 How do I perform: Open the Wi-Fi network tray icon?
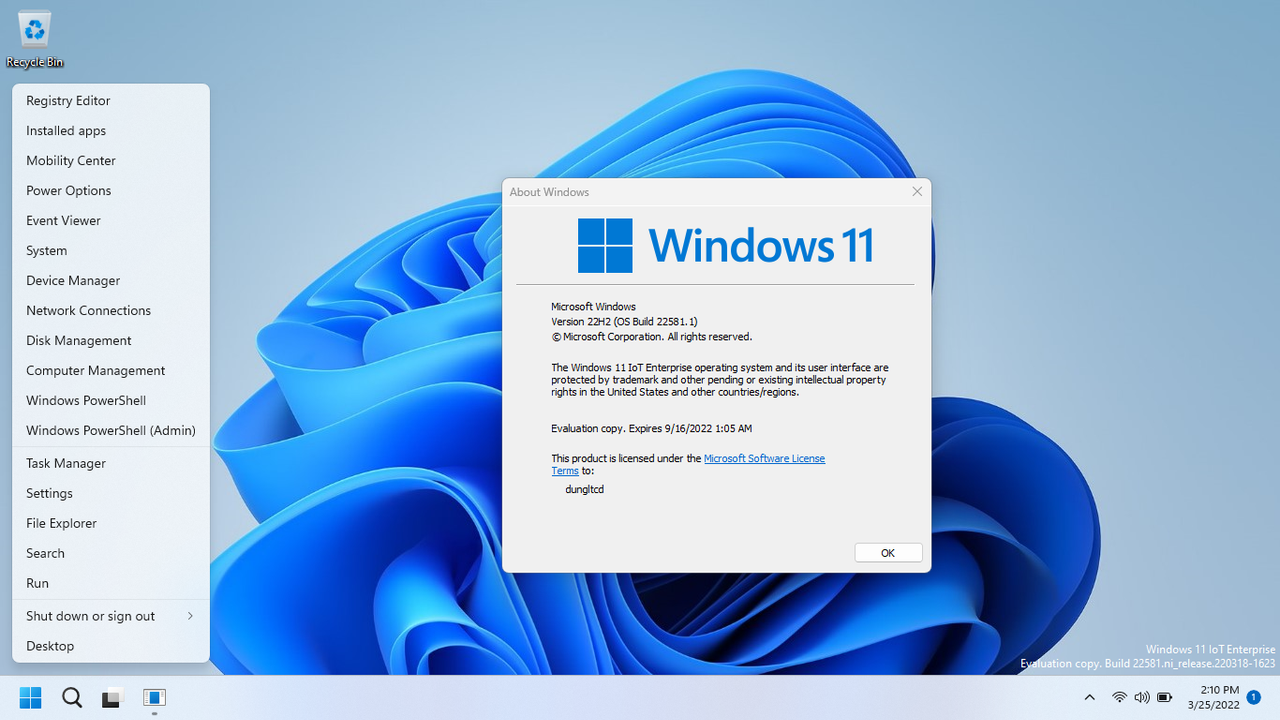pyautogui.click(x=1119, y=697)
